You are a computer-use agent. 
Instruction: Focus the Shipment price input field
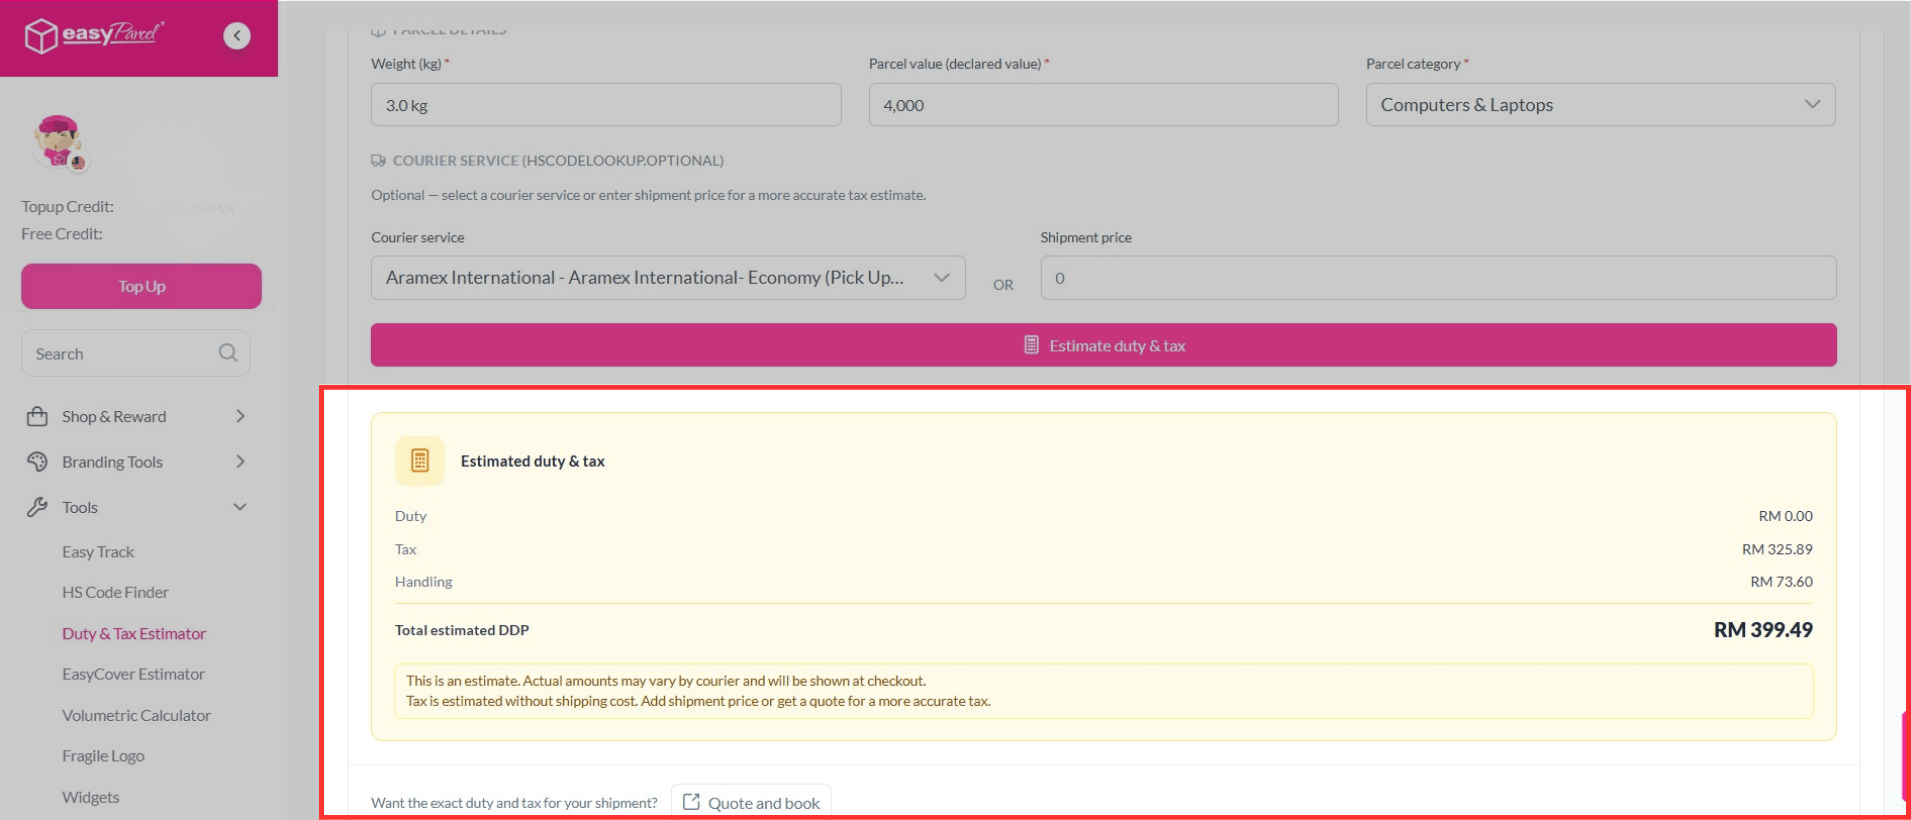(1437, 278)
